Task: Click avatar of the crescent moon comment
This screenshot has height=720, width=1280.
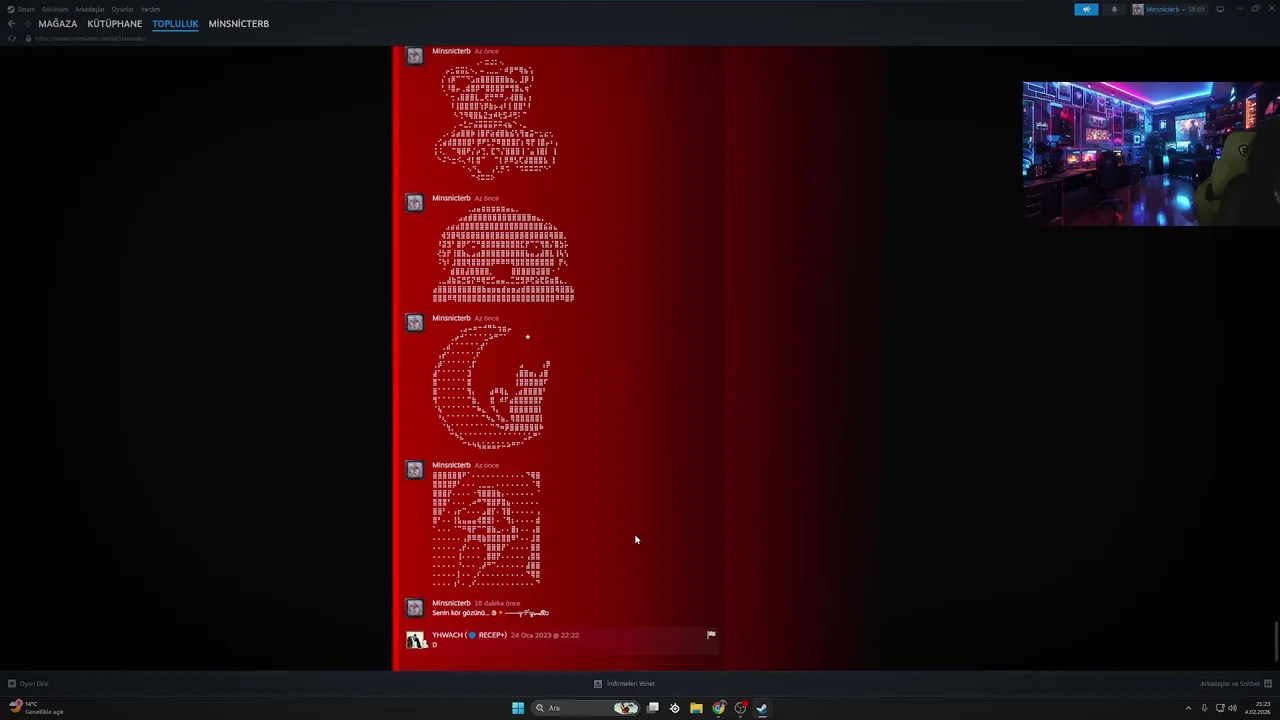Action: tap(415, 323)
